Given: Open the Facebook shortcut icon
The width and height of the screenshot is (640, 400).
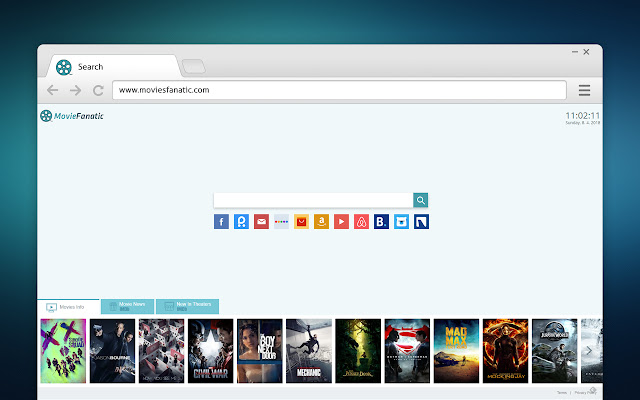Looking at the screenshot, I should (221, 222).
